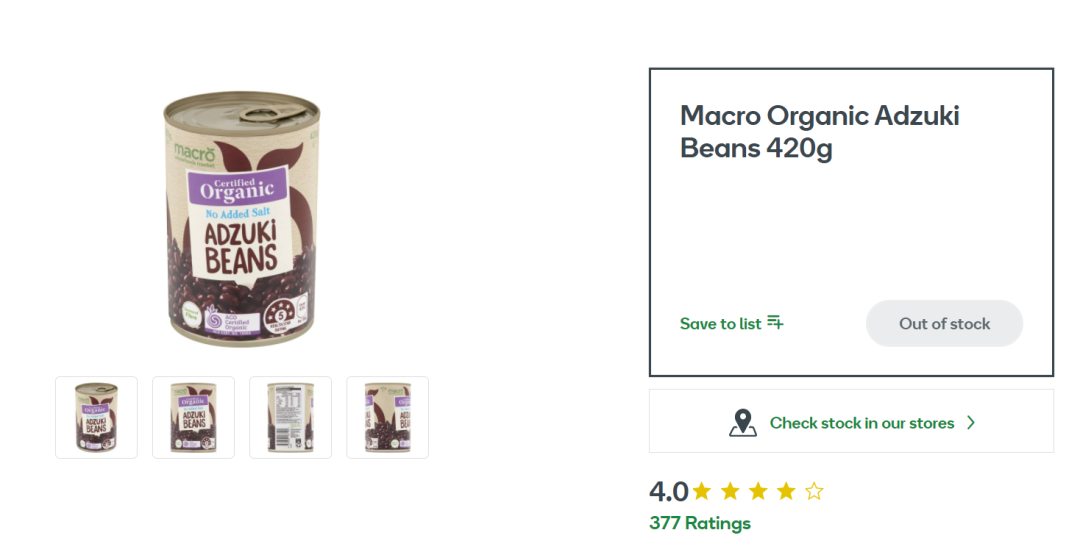Click the third yellow rating star

(x=758, y=491)
